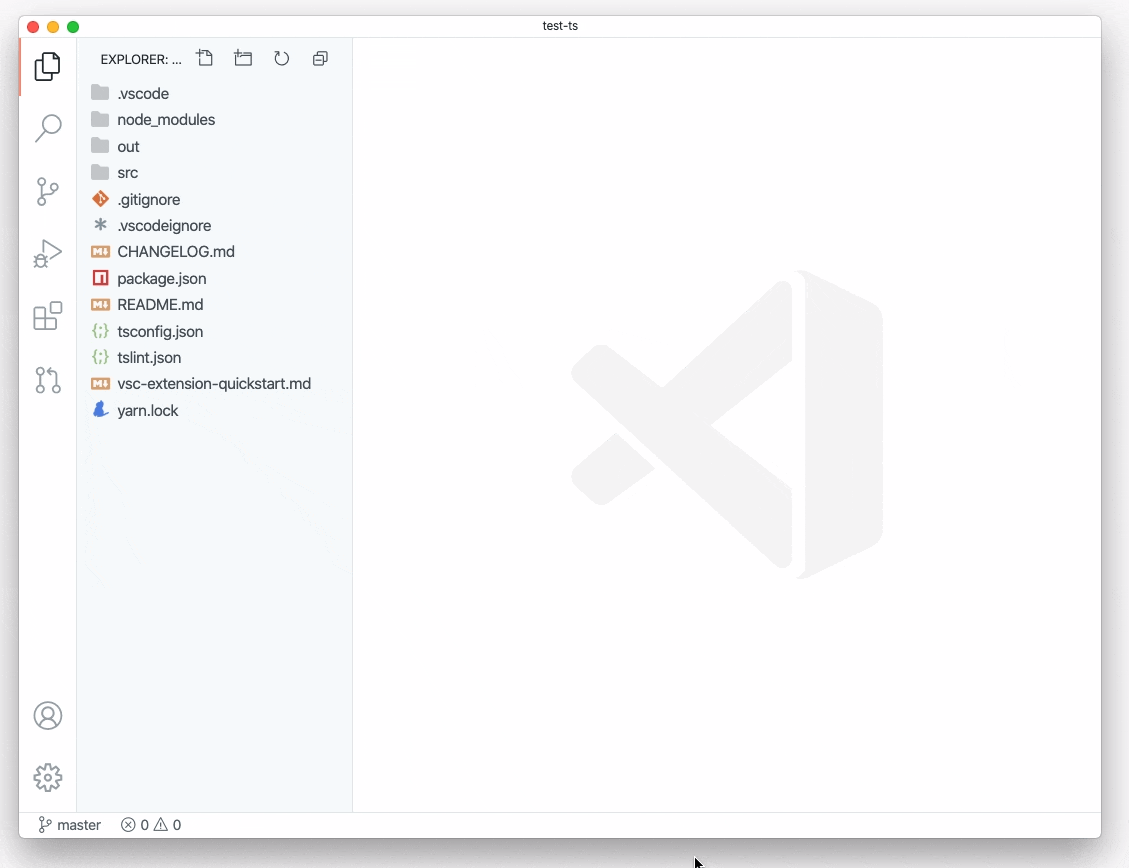The image size is (1129, 868).
Task: Open the Search view icon
Action: tap(47, 128)
